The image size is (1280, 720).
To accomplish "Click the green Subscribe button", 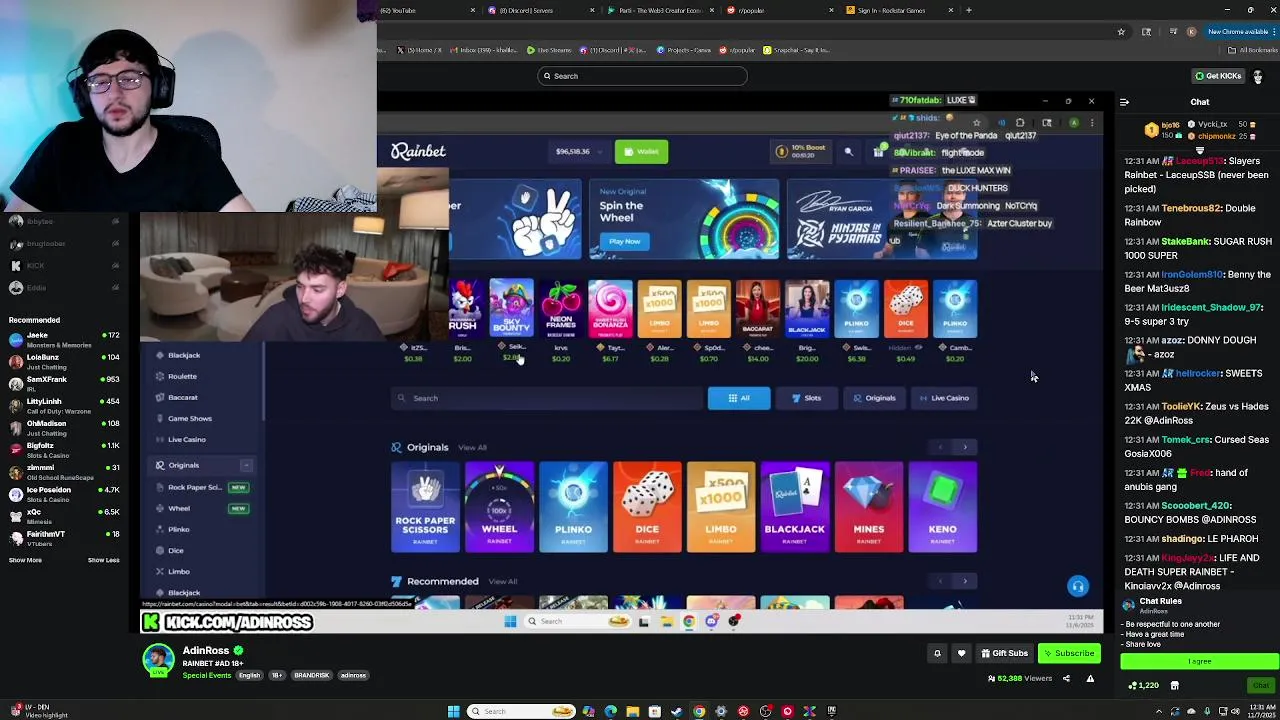I will (1069, 653).
